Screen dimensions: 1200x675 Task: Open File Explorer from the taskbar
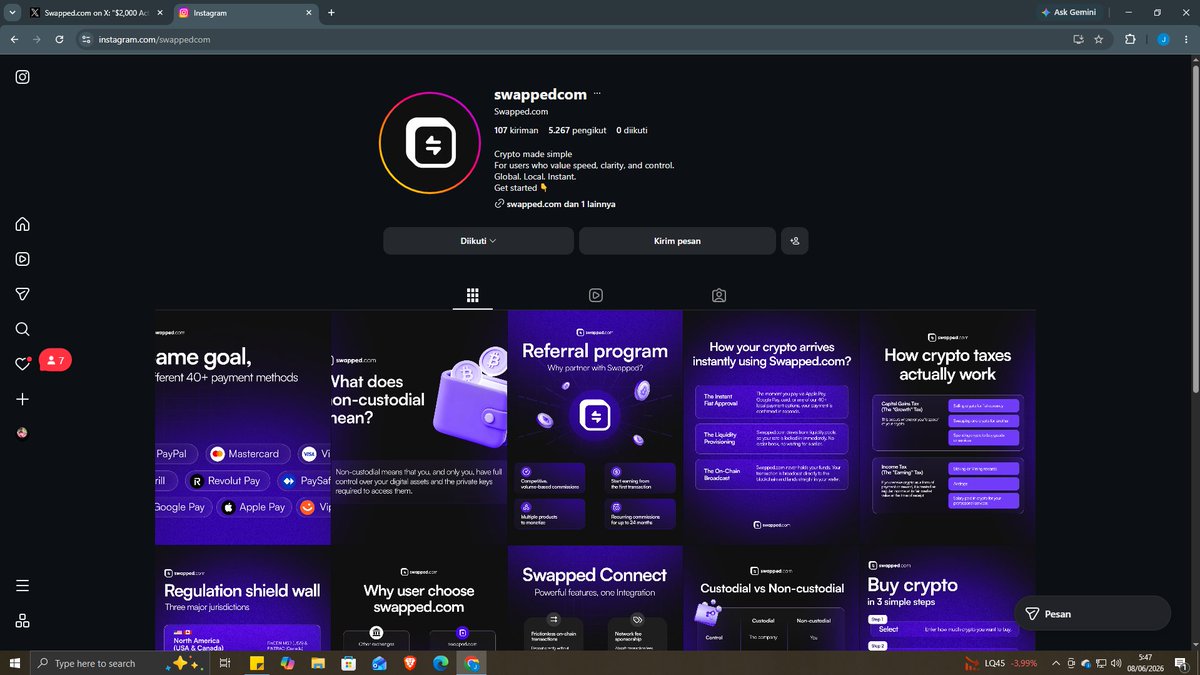tap(318, 663)
